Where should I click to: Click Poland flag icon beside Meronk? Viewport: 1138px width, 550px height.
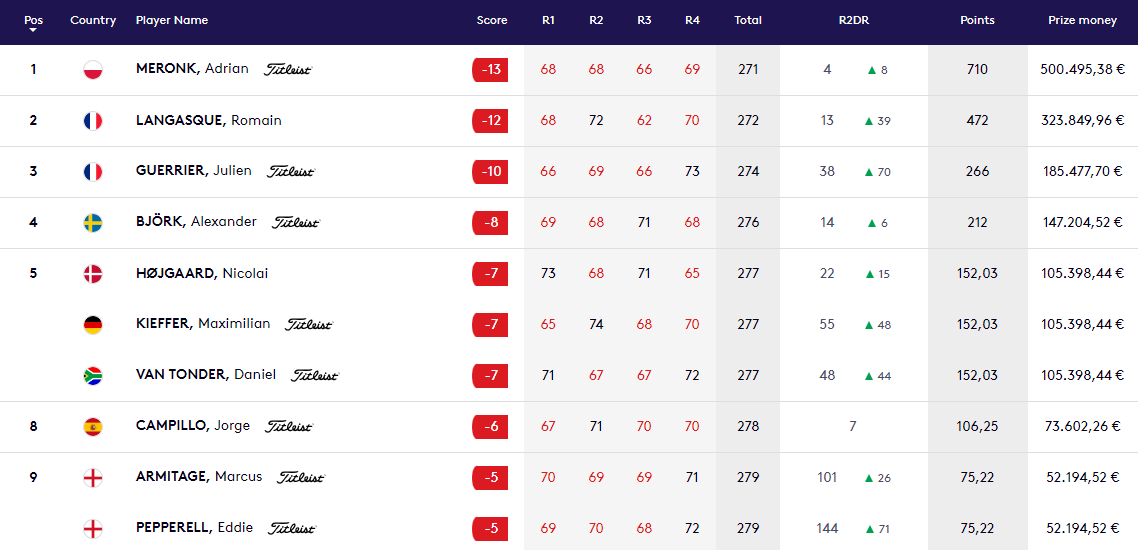93,70
